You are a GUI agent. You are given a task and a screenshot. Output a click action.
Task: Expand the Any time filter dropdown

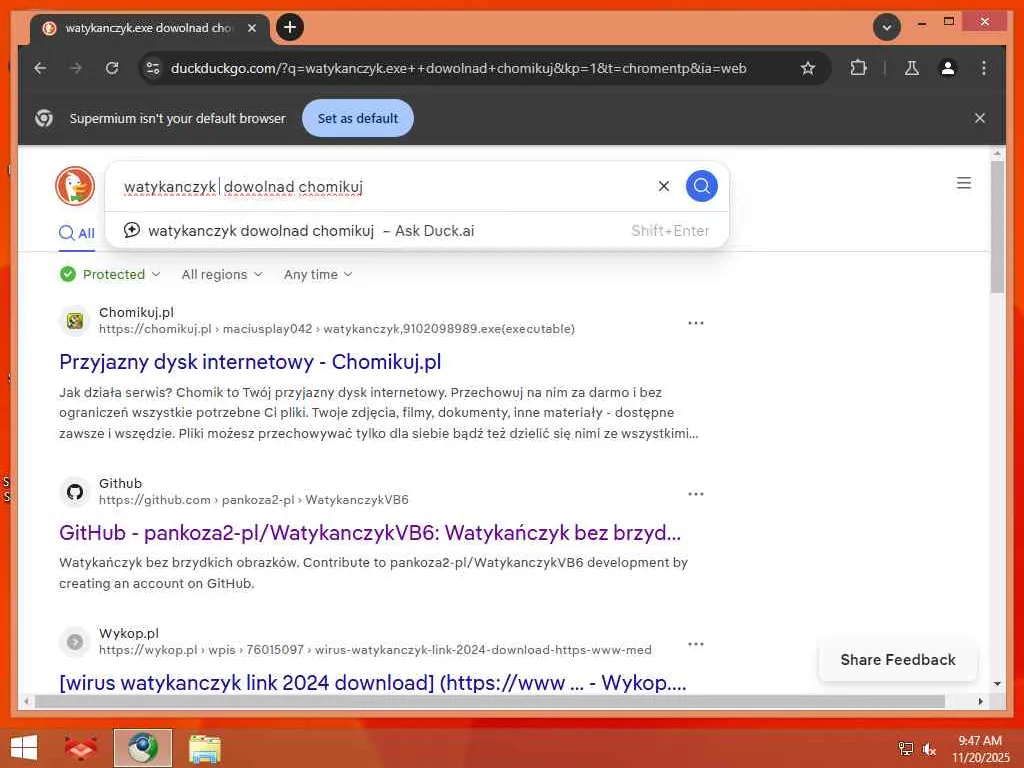pos(318,274)
